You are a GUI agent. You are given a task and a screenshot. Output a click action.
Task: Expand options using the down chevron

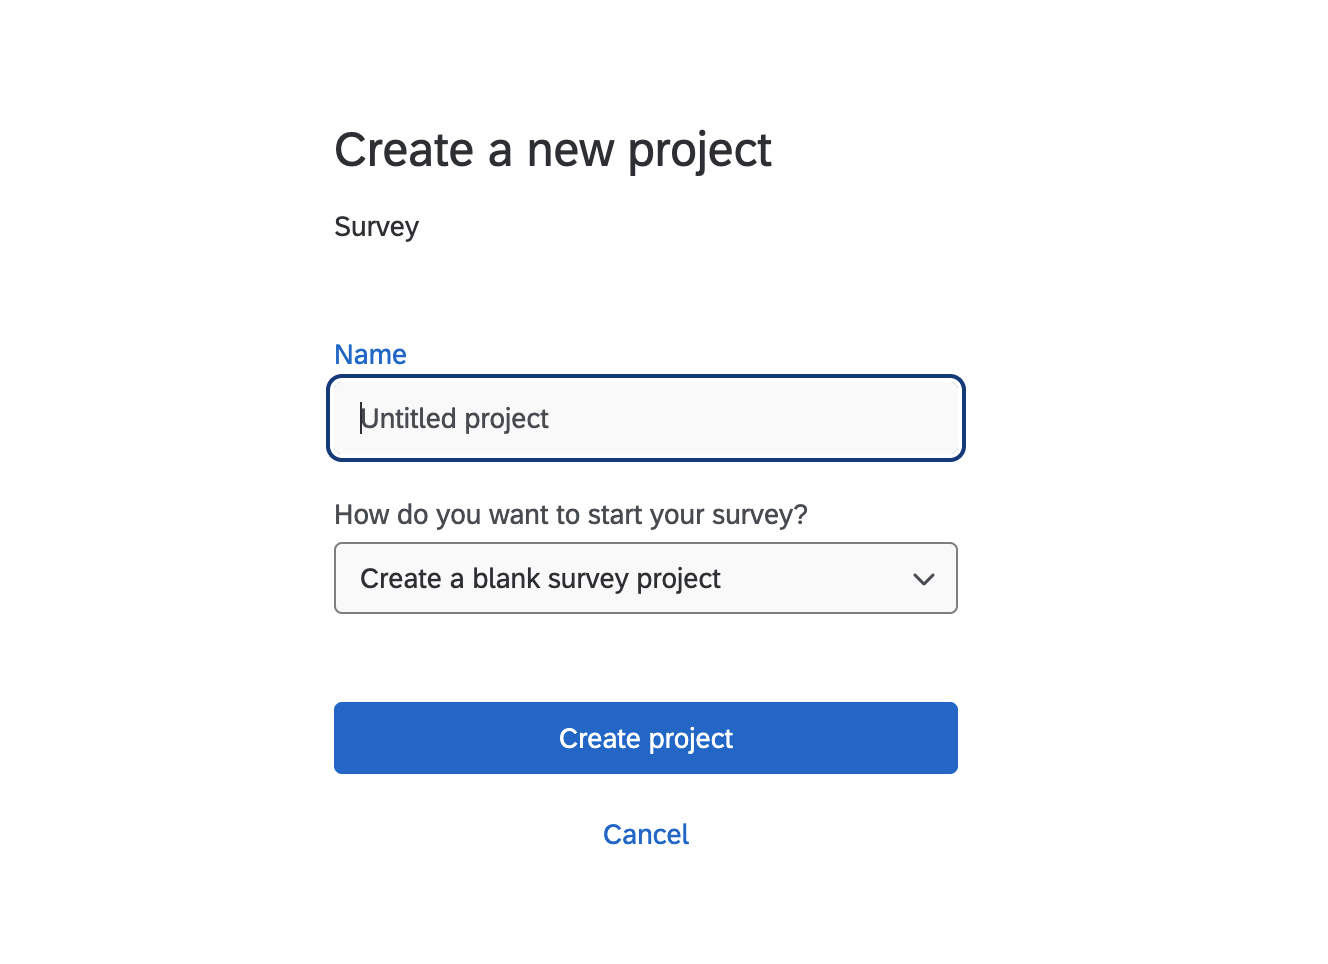923,579
